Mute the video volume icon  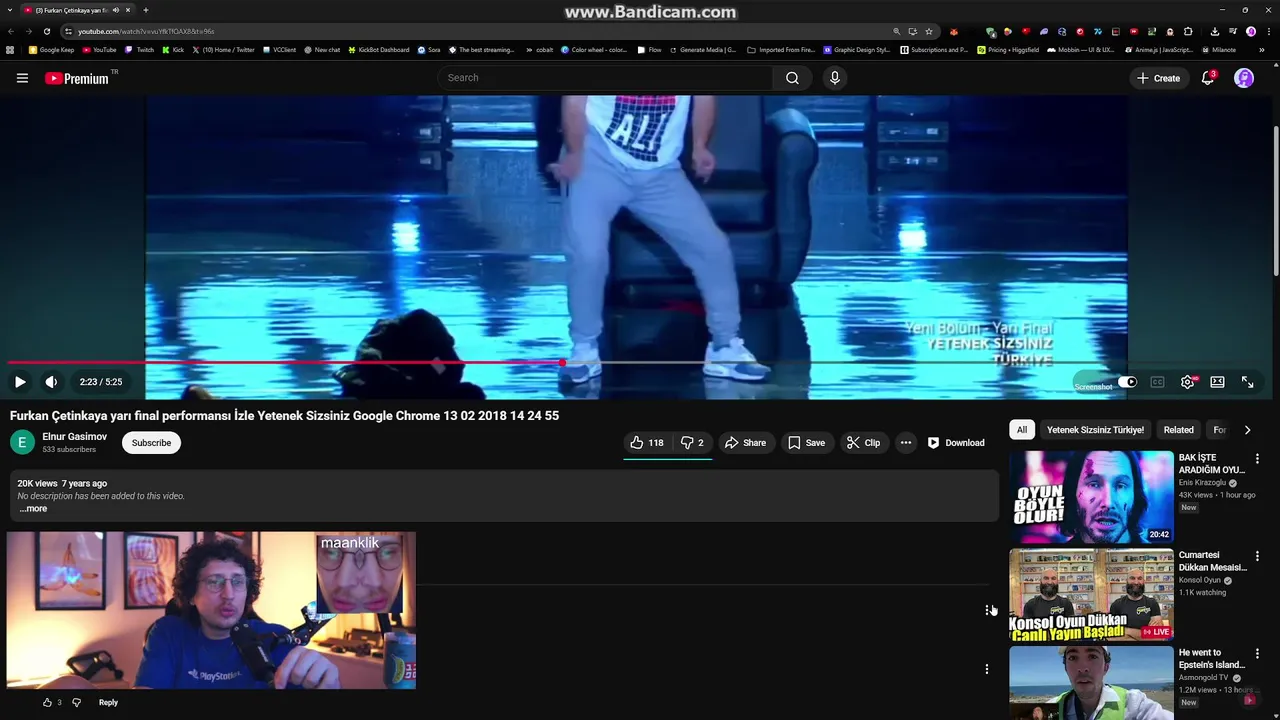[51, 382]
